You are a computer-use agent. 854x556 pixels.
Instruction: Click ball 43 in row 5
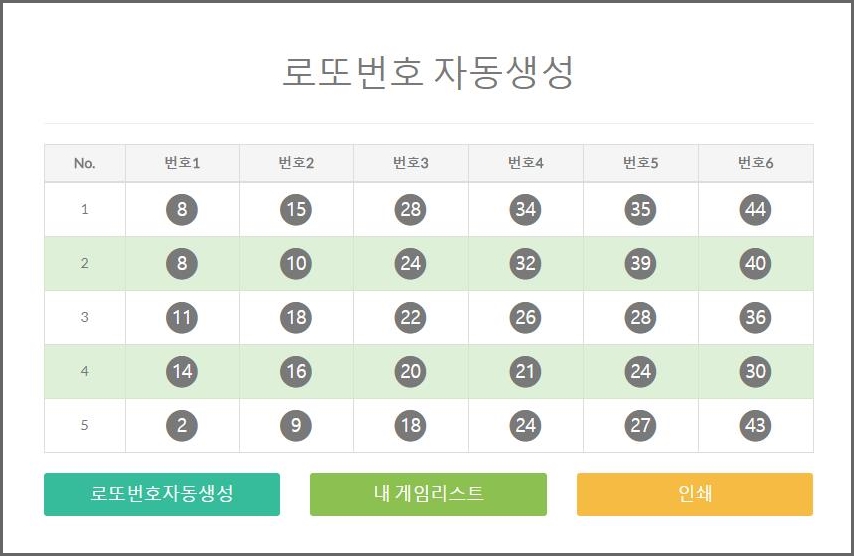[755, 425]
